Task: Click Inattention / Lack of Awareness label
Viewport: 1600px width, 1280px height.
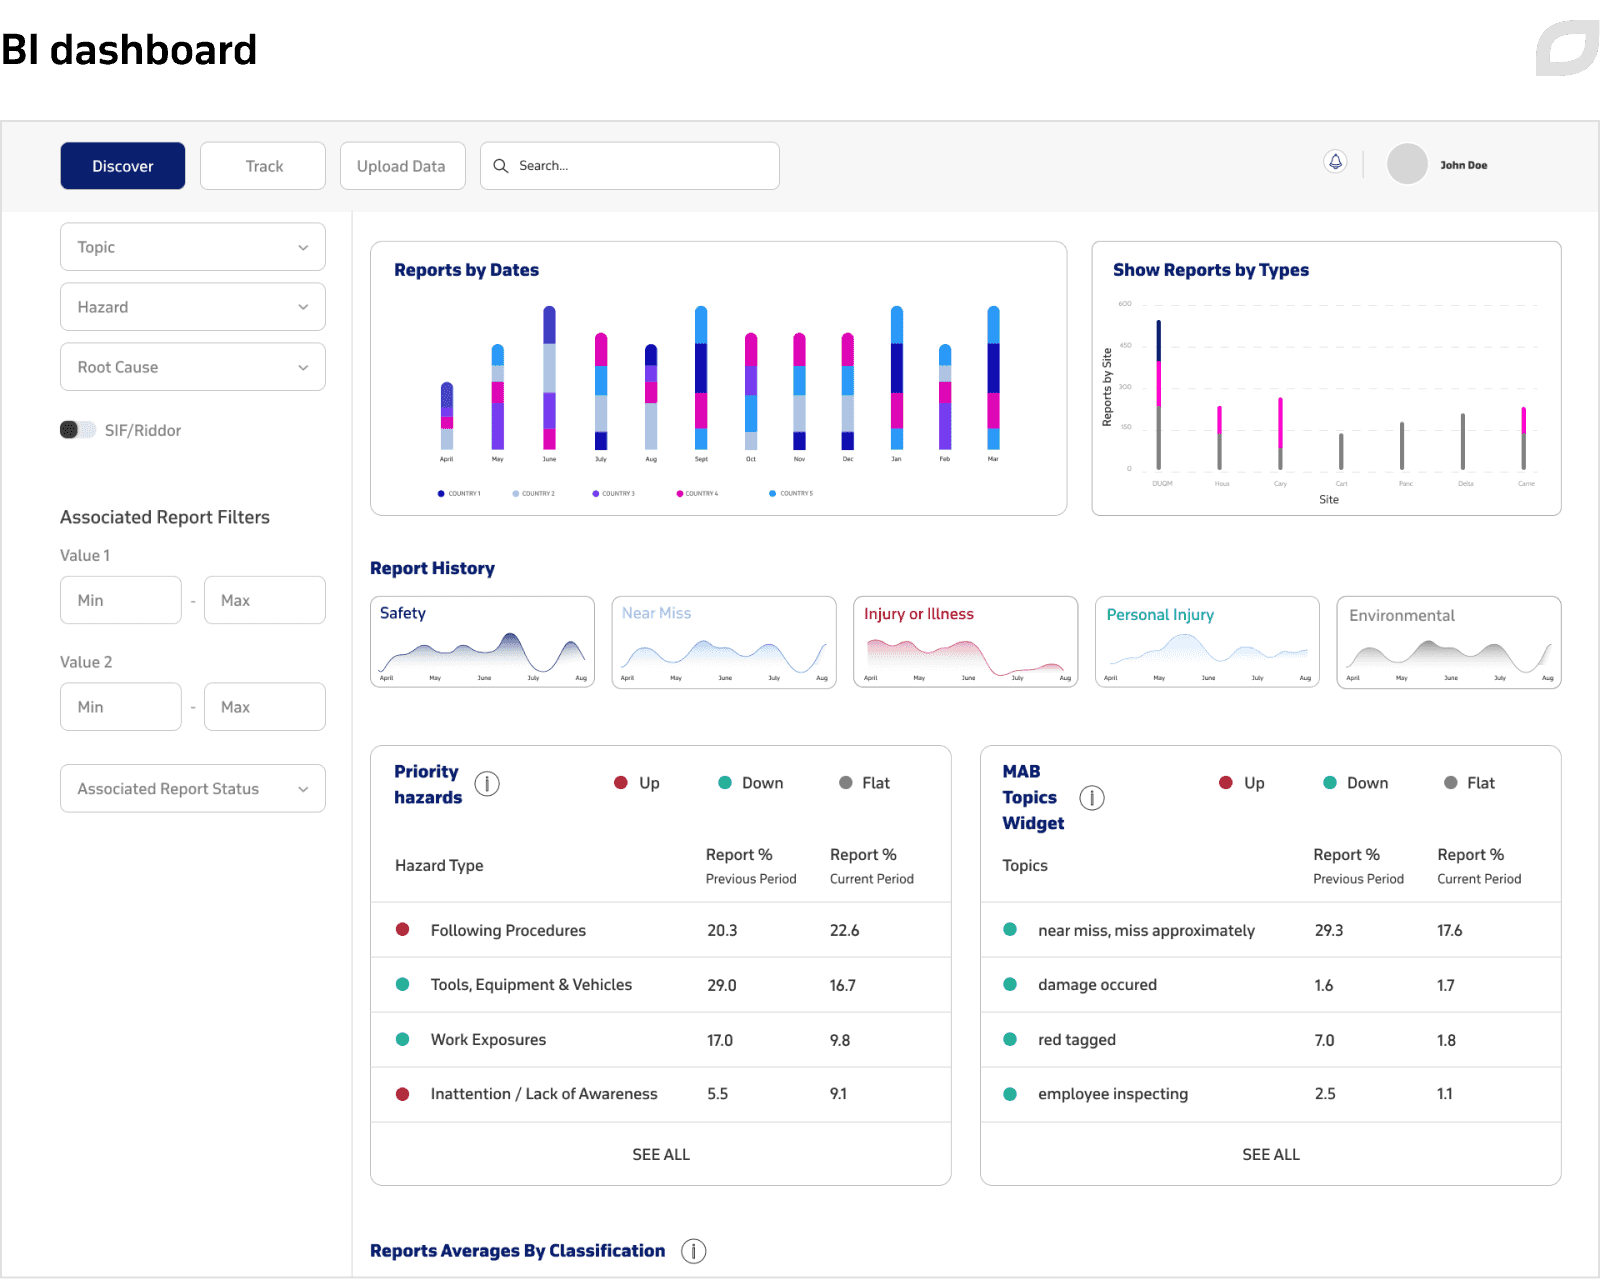Action: pos(544,1094)
